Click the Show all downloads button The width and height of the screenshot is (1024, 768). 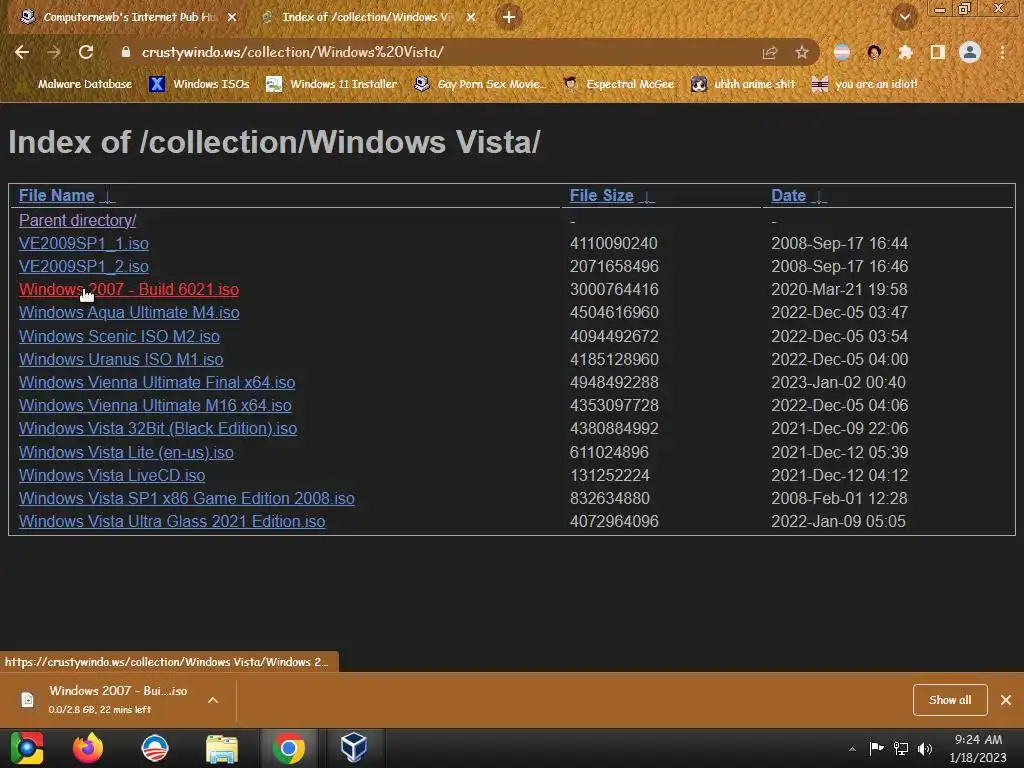click(x=950, y=699)
